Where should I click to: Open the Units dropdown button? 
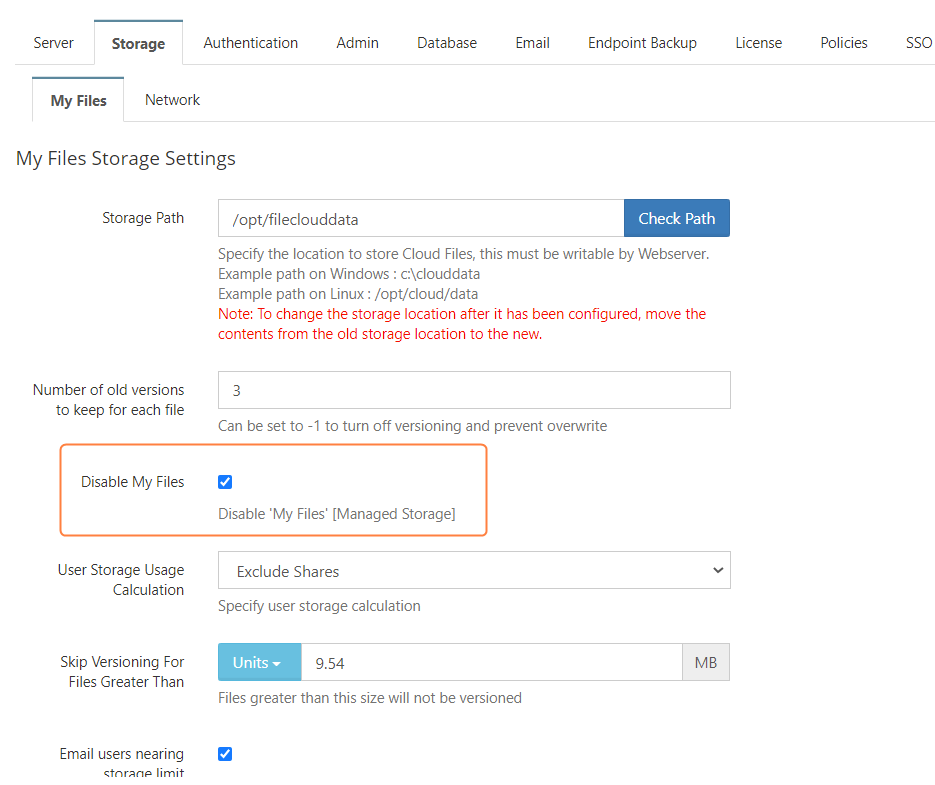pyautogui.click(x=259, y=662)
